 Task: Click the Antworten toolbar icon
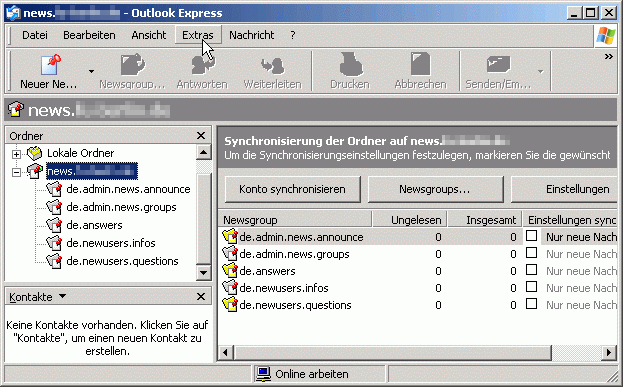[x=203, y=65]
